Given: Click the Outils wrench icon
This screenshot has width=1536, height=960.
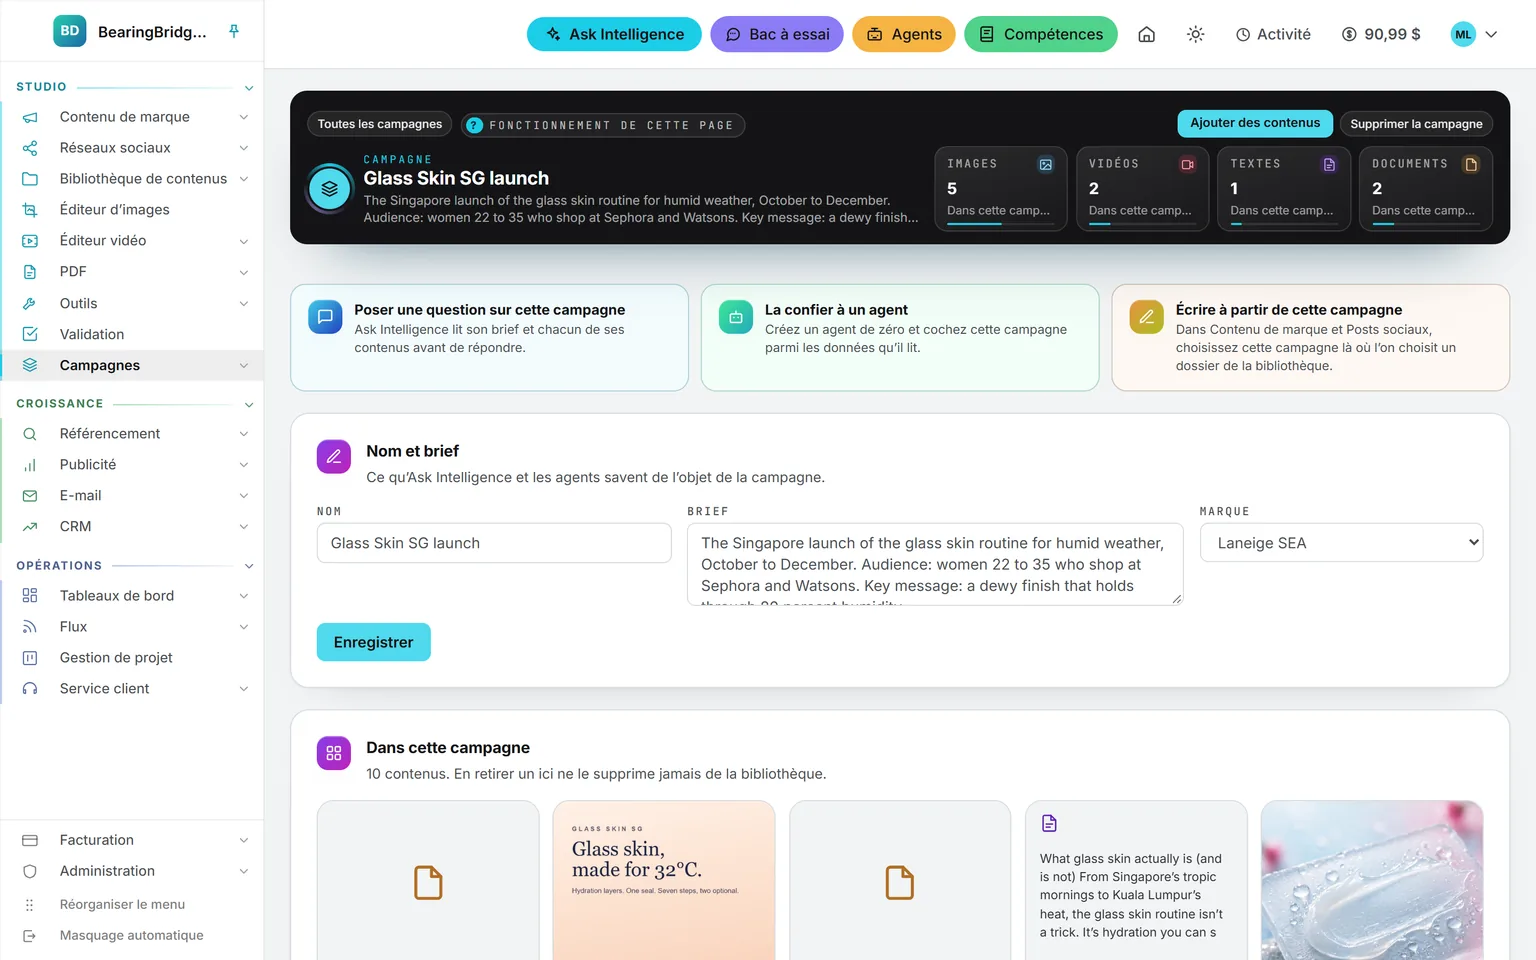Looking at the screenshot, I should click(30, 303).
